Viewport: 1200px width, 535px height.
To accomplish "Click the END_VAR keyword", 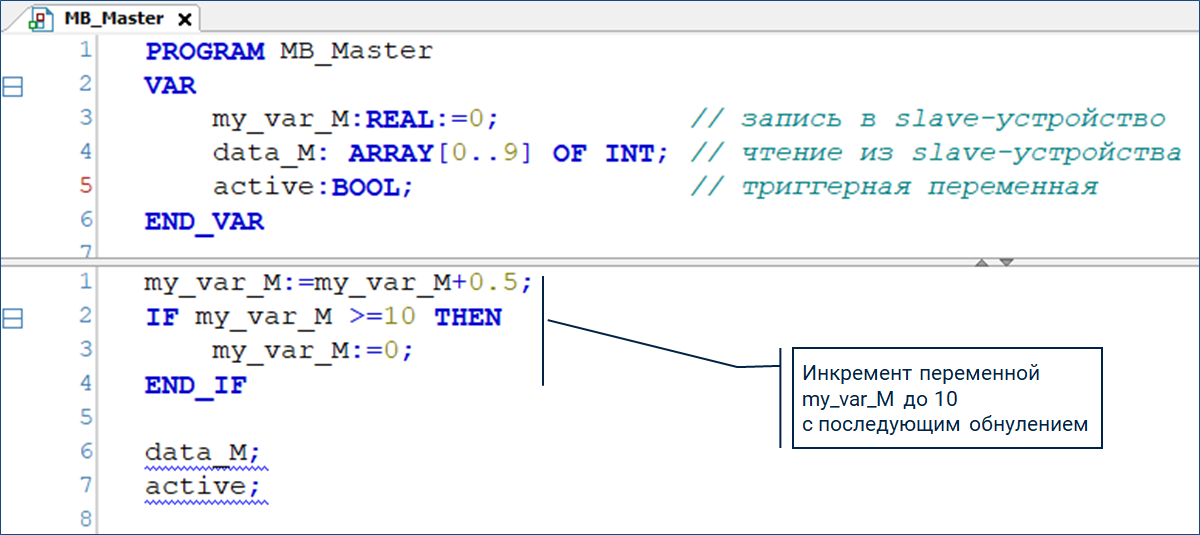I will click(204, 221).
